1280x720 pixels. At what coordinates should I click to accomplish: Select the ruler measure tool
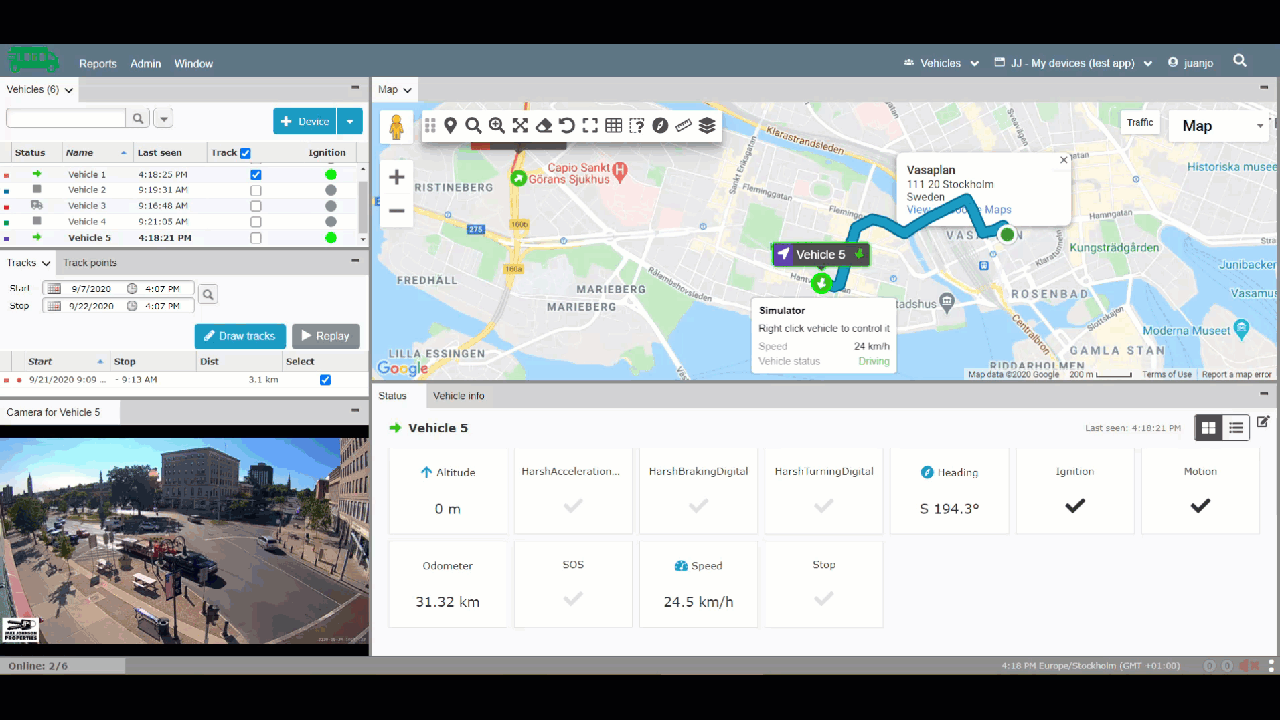coord(683,125)
